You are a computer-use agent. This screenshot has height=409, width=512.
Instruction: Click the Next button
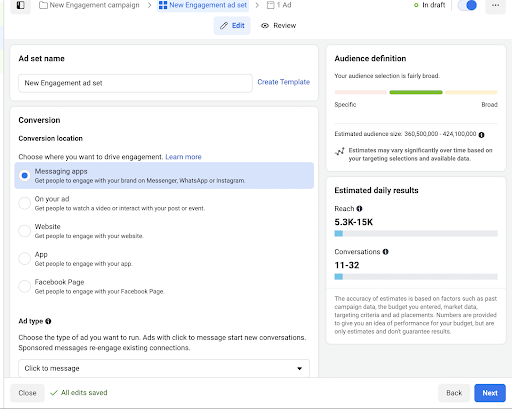(x=490, y=393)
